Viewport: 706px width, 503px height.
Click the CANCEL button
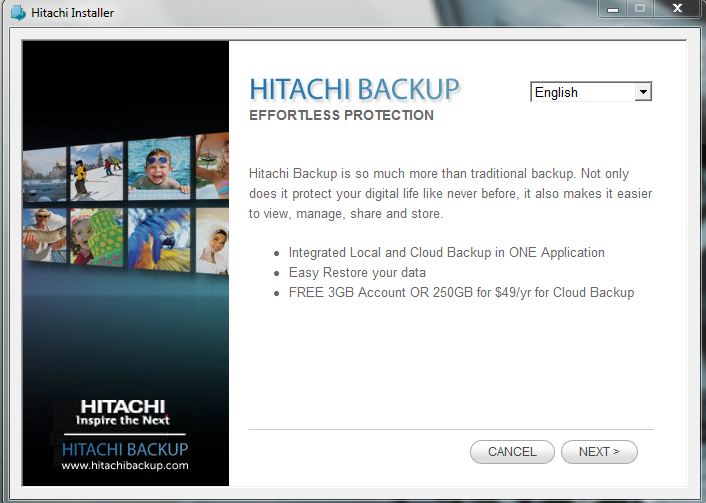point(512,452)
